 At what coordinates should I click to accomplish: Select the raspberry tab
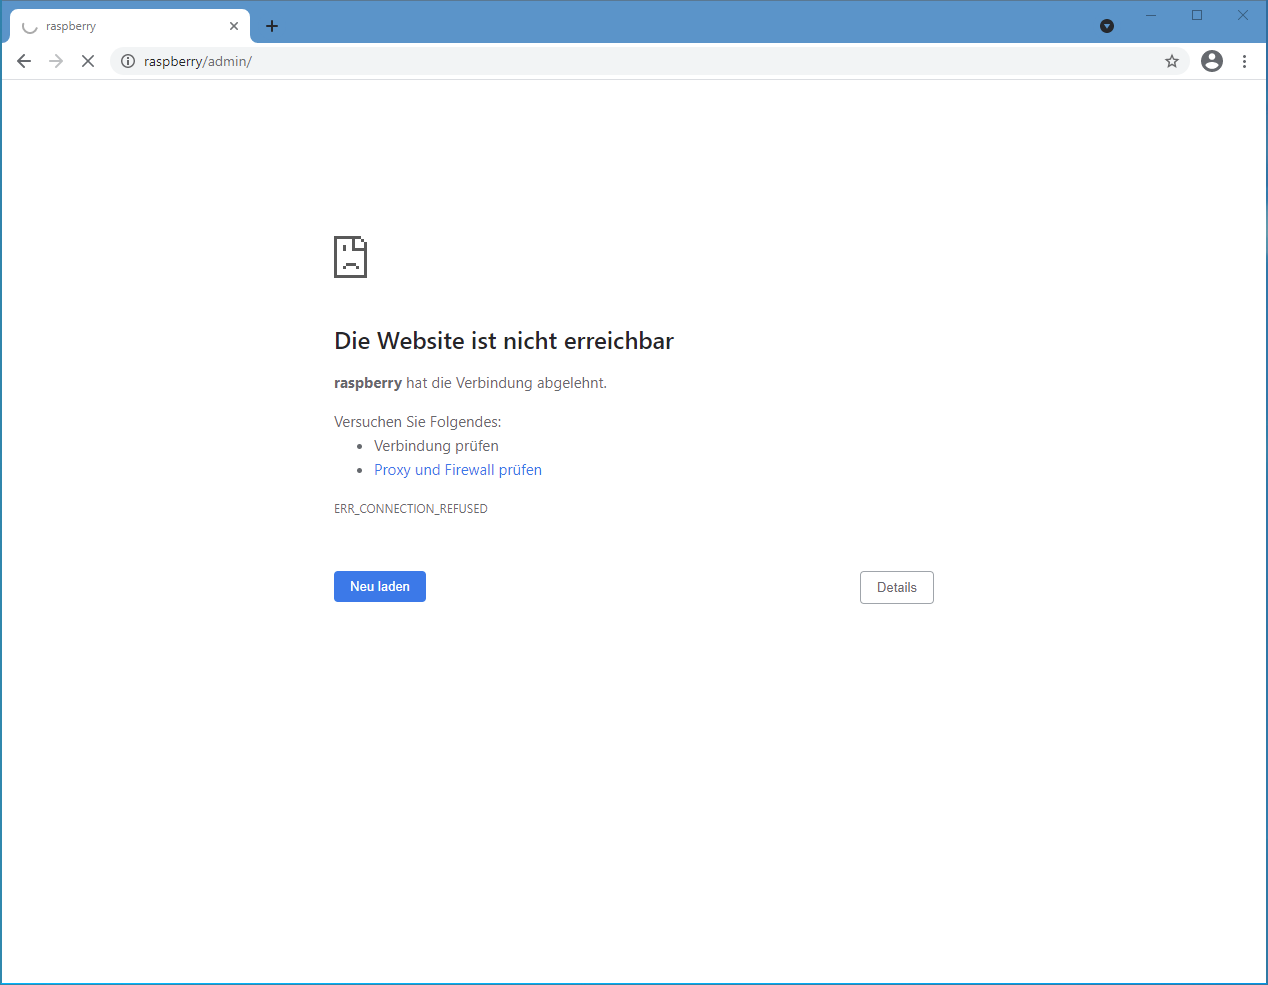[120, 26]
